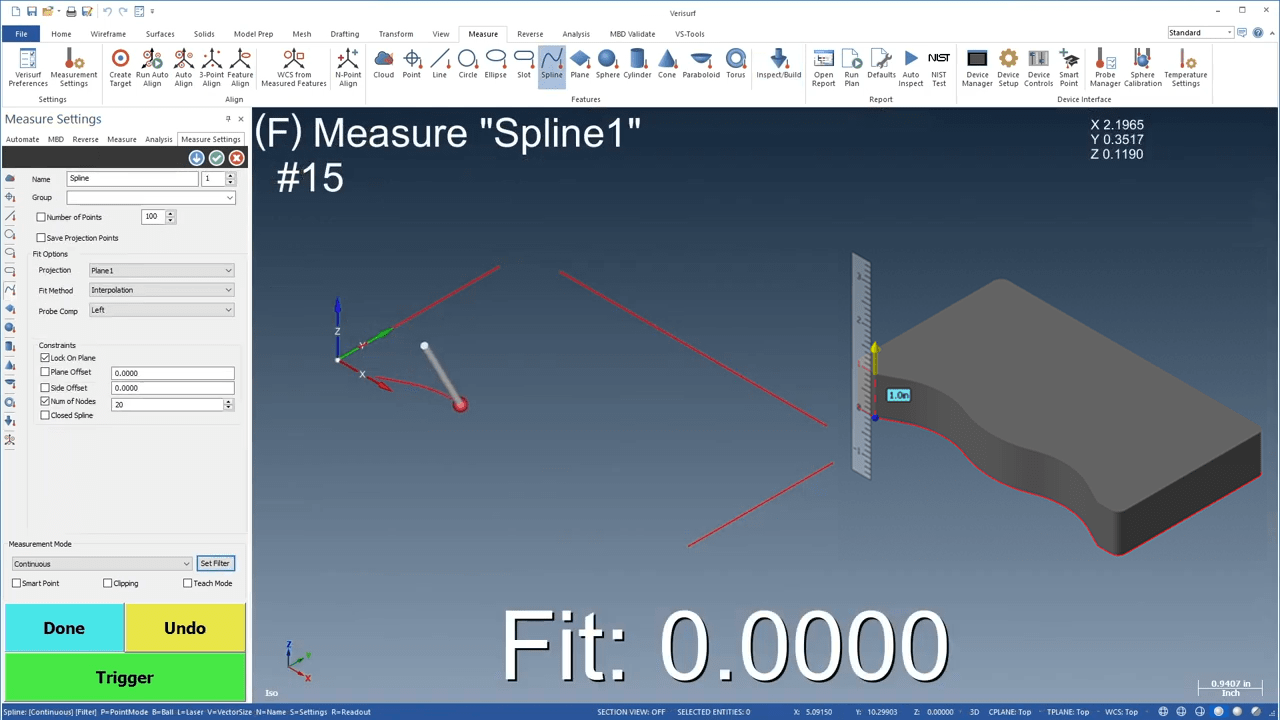Click the Name input field

pos(132,179)
